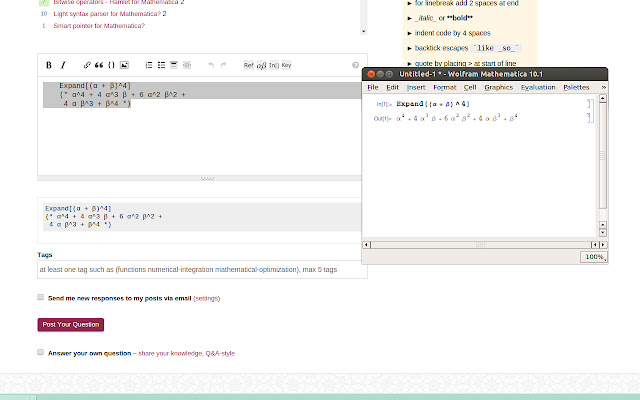The image size is (640, 400).
Task: Click the Ref toolbar button
Action: tap(249, 65)
